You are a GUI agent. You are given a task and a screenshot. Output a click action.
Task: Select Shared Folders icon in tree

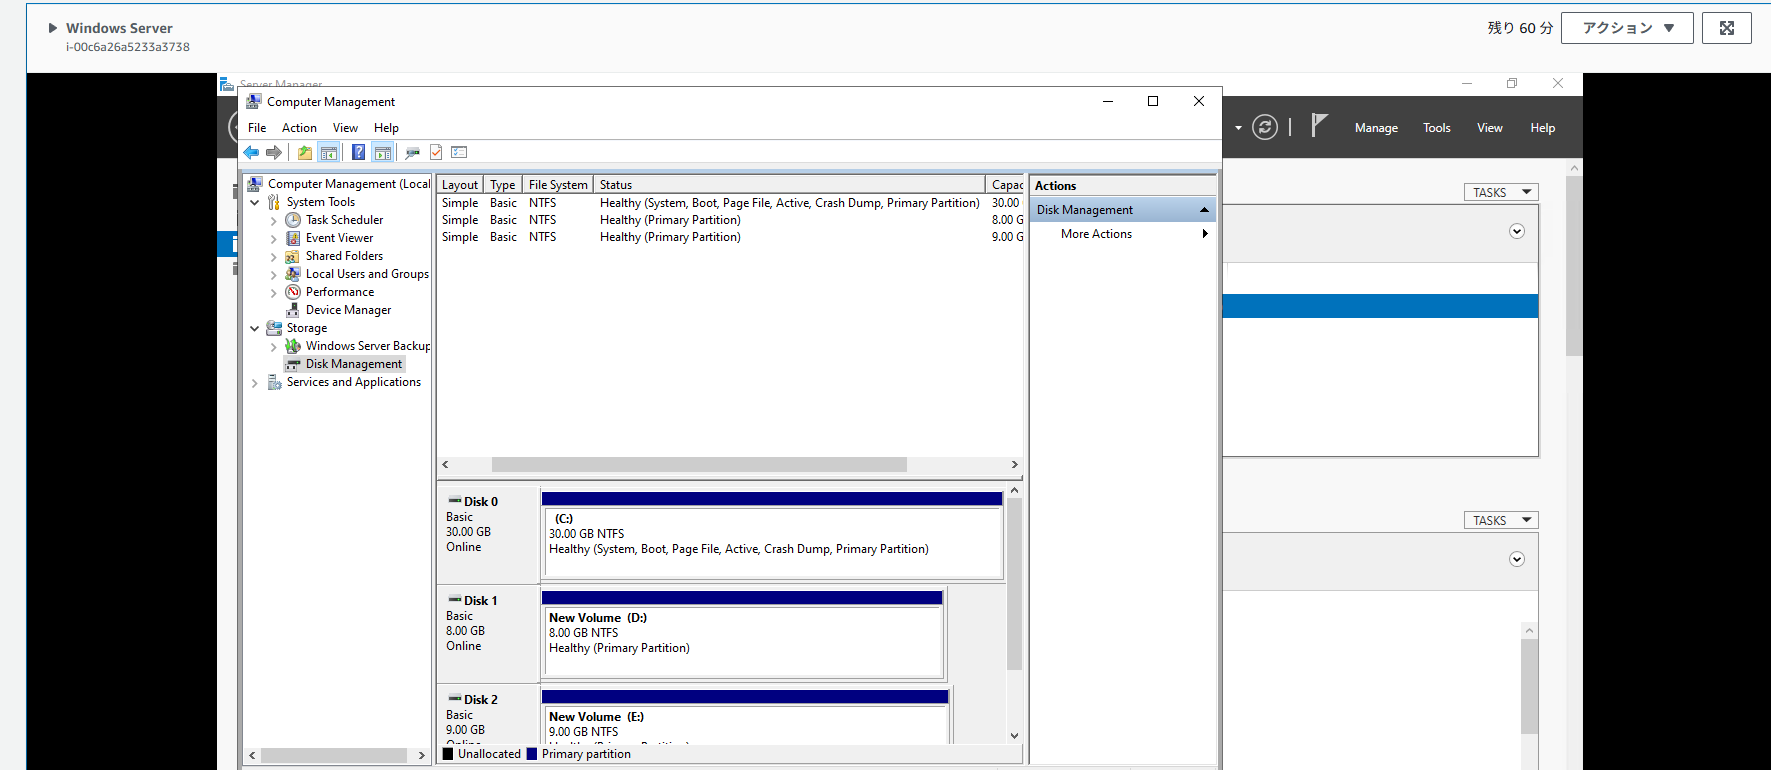click(293, 256)
